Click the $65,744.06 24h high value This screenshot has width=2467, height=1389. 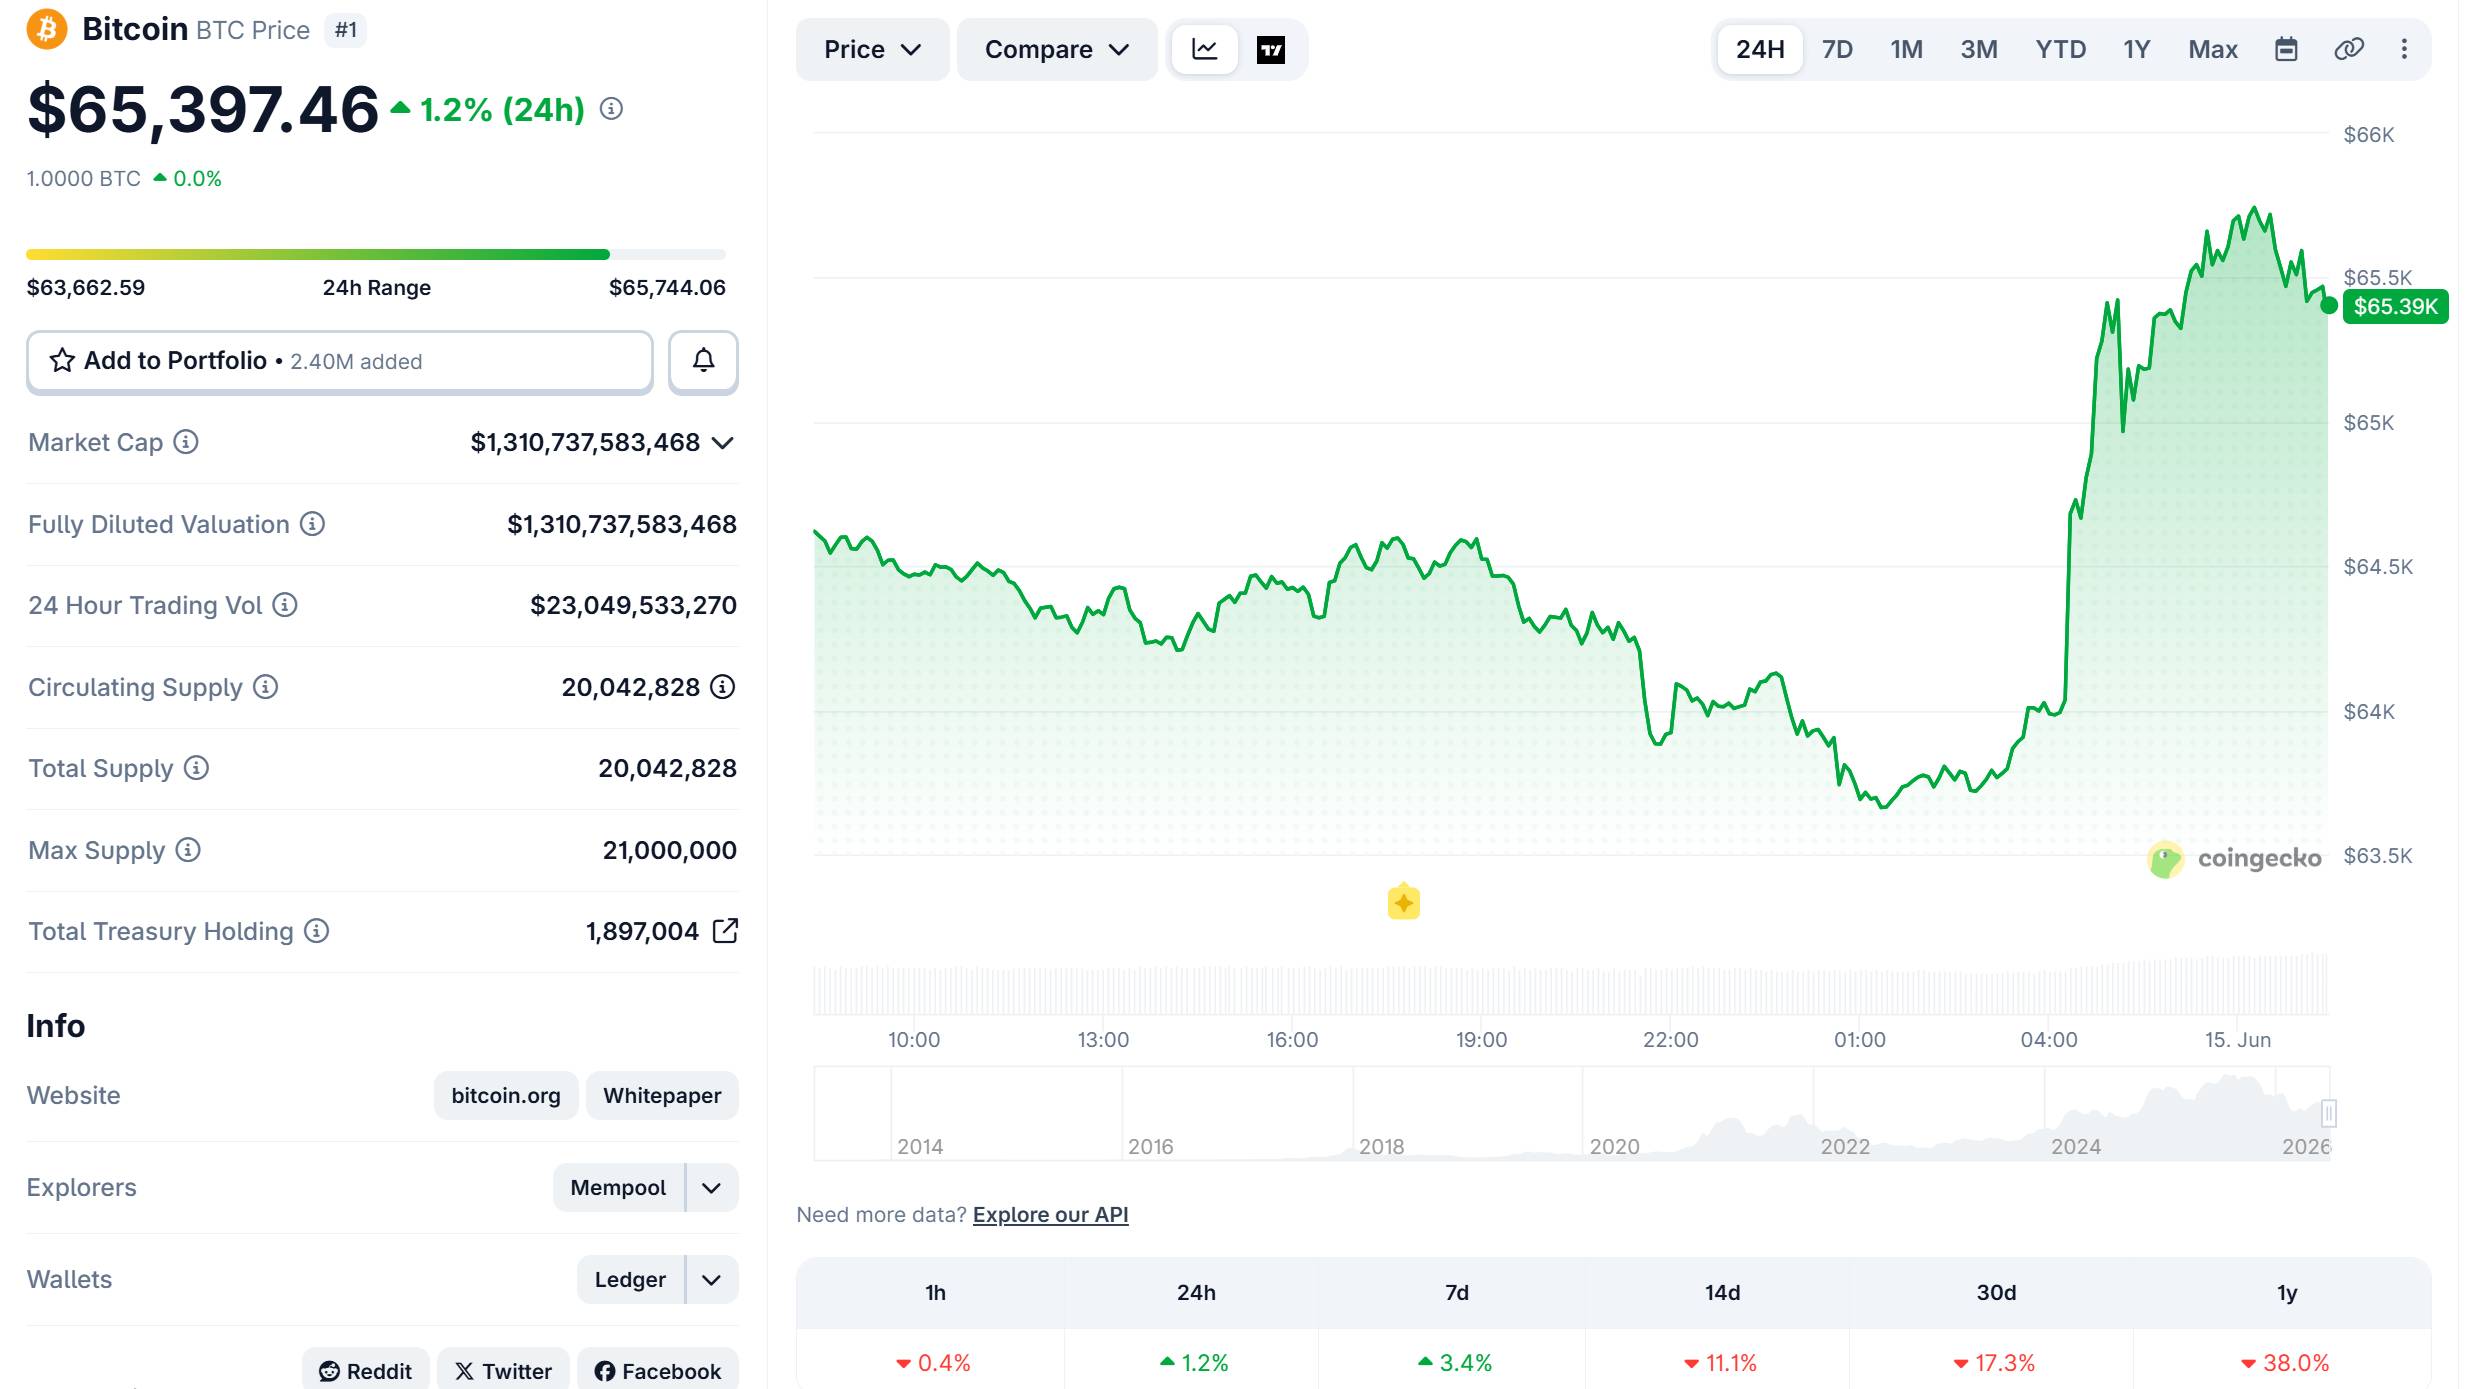pos(667,288)
